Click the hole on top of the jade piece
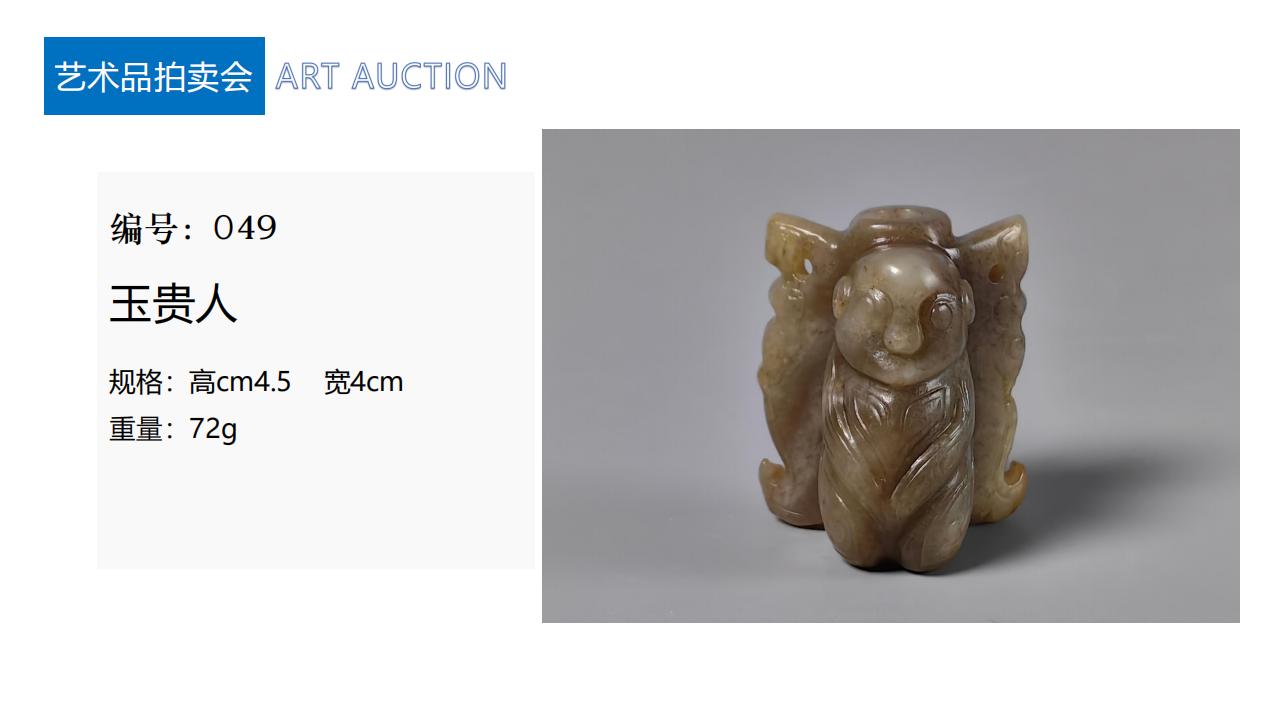Screen dimensions: 1280x720 pos(900,214)
